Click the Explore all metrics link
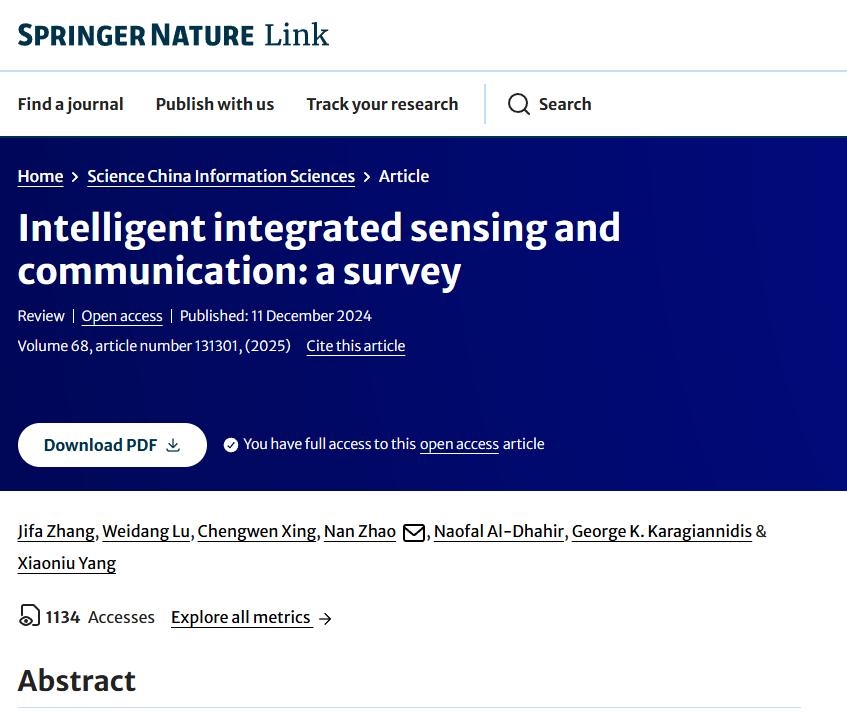 240,617
